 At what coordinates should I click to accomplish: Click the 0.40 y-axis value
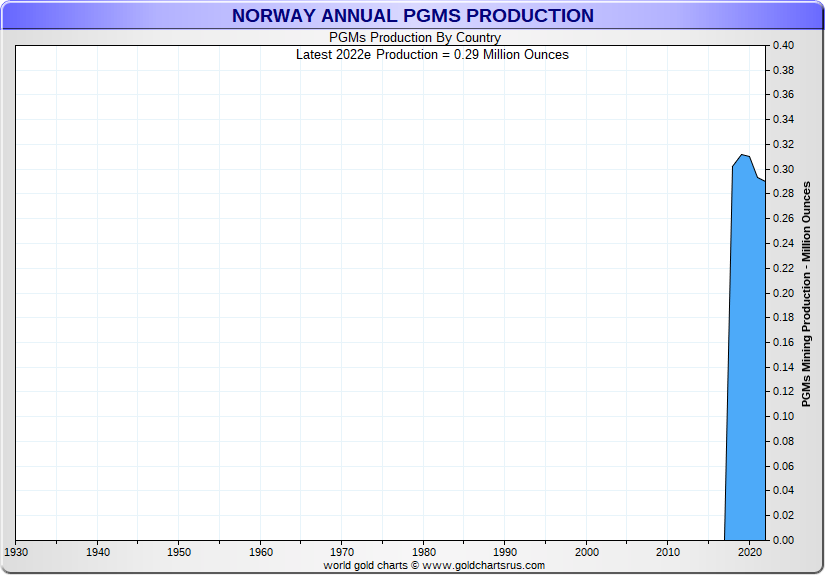point(782,46)
